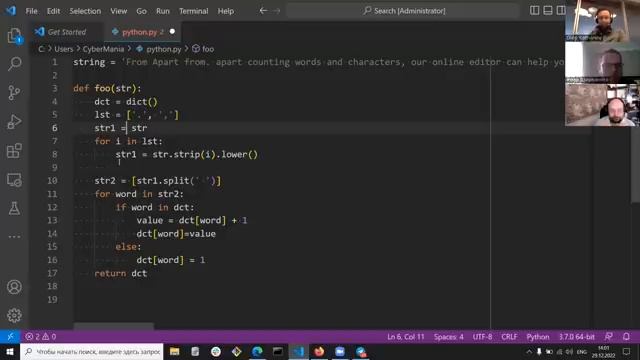Open the Edit menu
This screenshot has width=640, height=360.
[53, 11]
